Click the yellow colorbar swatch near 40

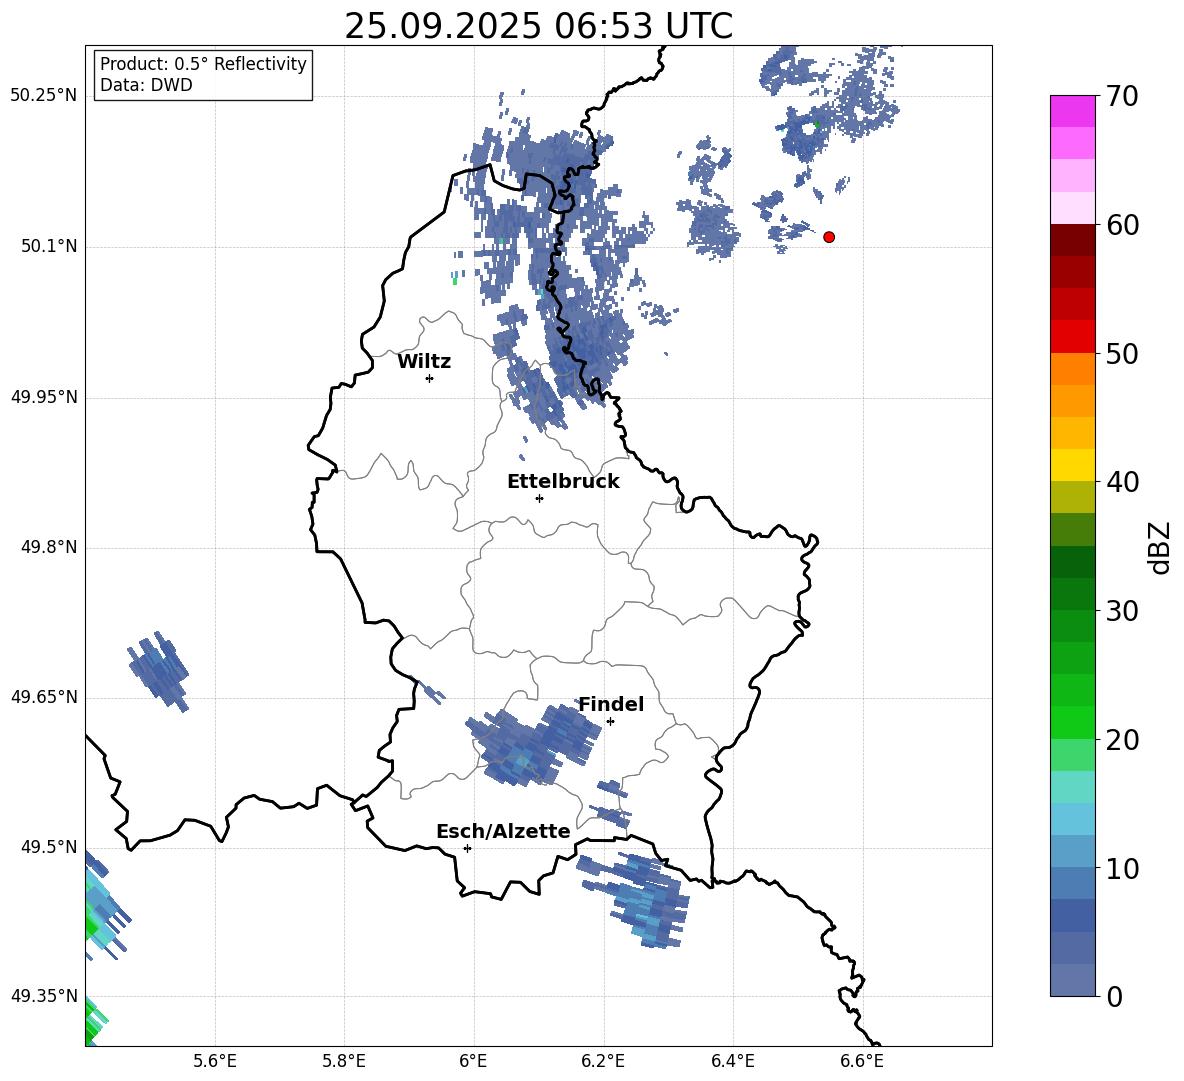point(1073,465)
